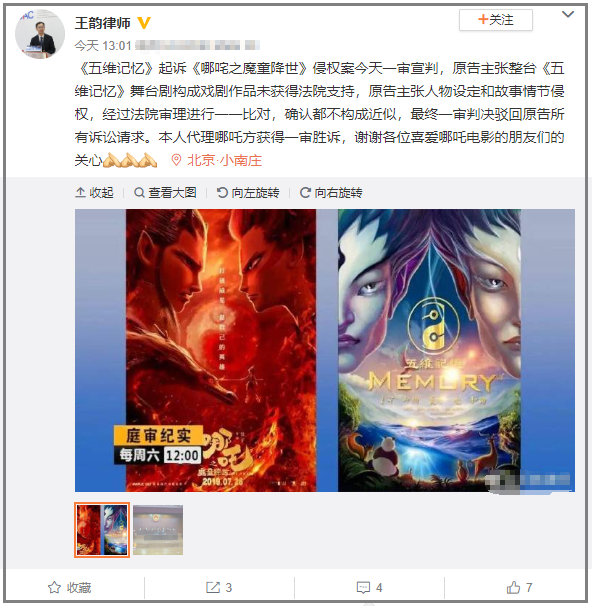Click the location pin icon
Image resolution: width=592 pixels, height=606 pixels.
pos(176,160)
